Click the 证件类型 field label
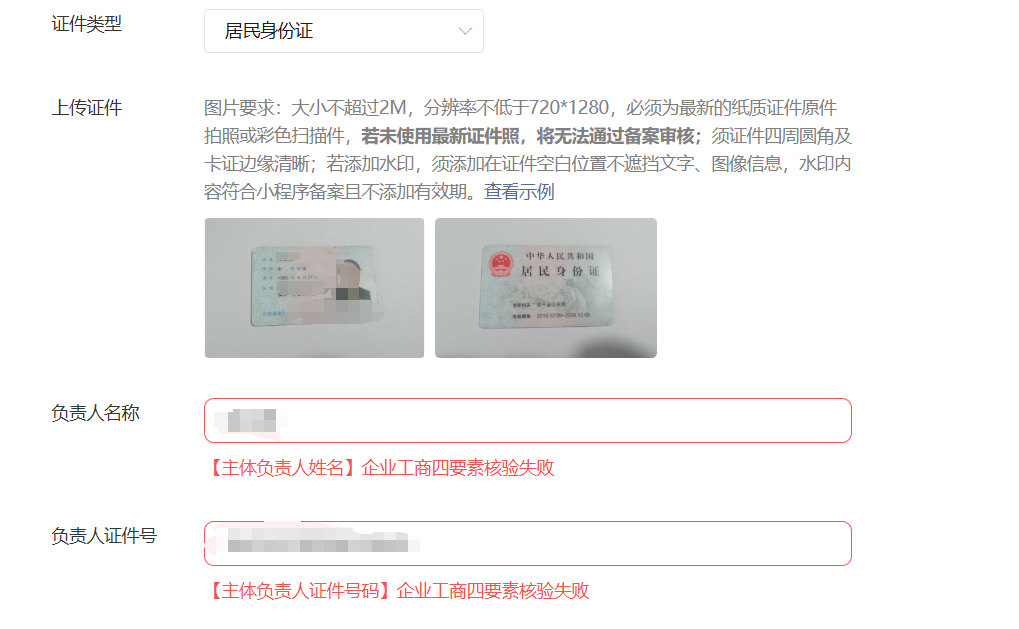1019x629 pixels. (x=86, y=24)
